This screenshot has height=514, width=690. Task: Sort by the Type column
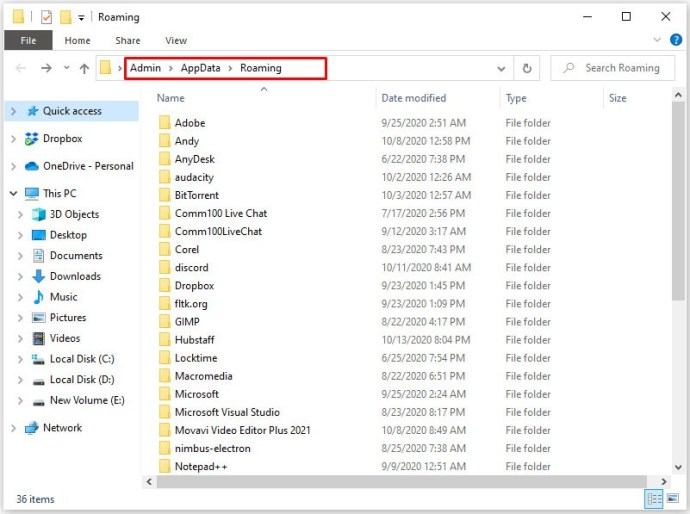[x=516, y=98]
